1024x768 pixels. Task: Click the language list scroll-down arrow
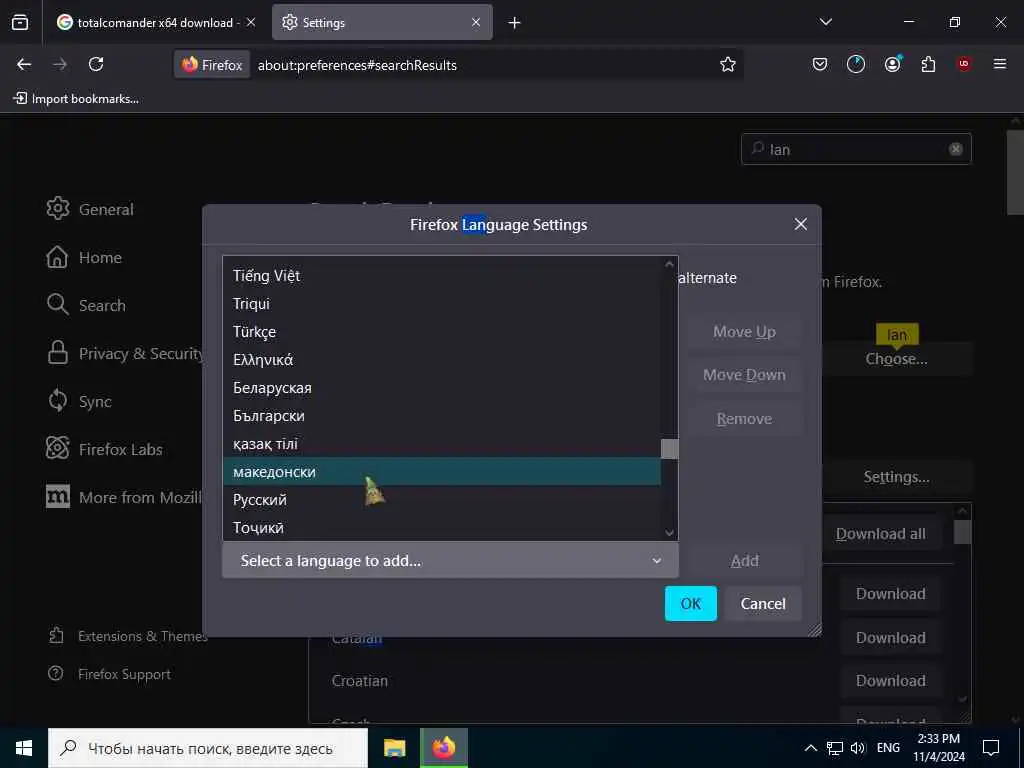click(x=669, y=533)
